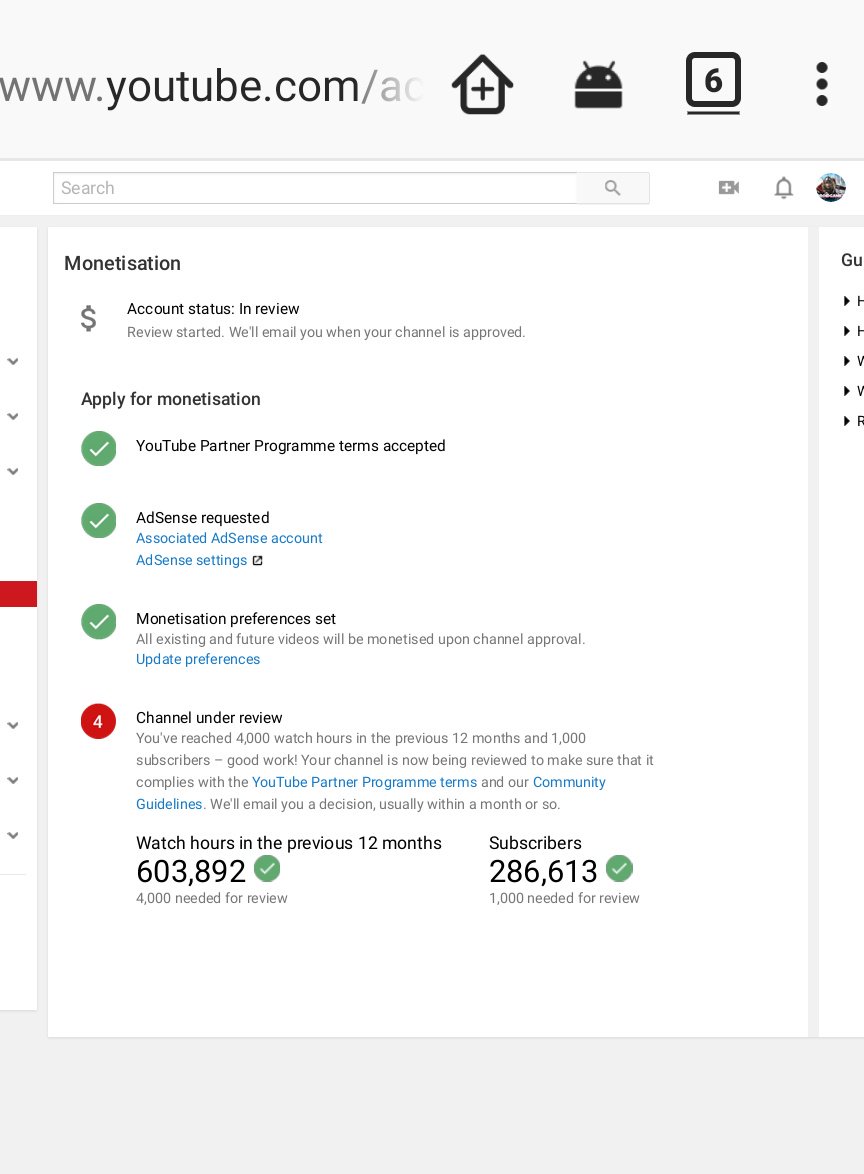The width and height of the screenshot is (864, 1174).
Task: Click green check next to 286,613 subscribers
Action: coord(619,869)
